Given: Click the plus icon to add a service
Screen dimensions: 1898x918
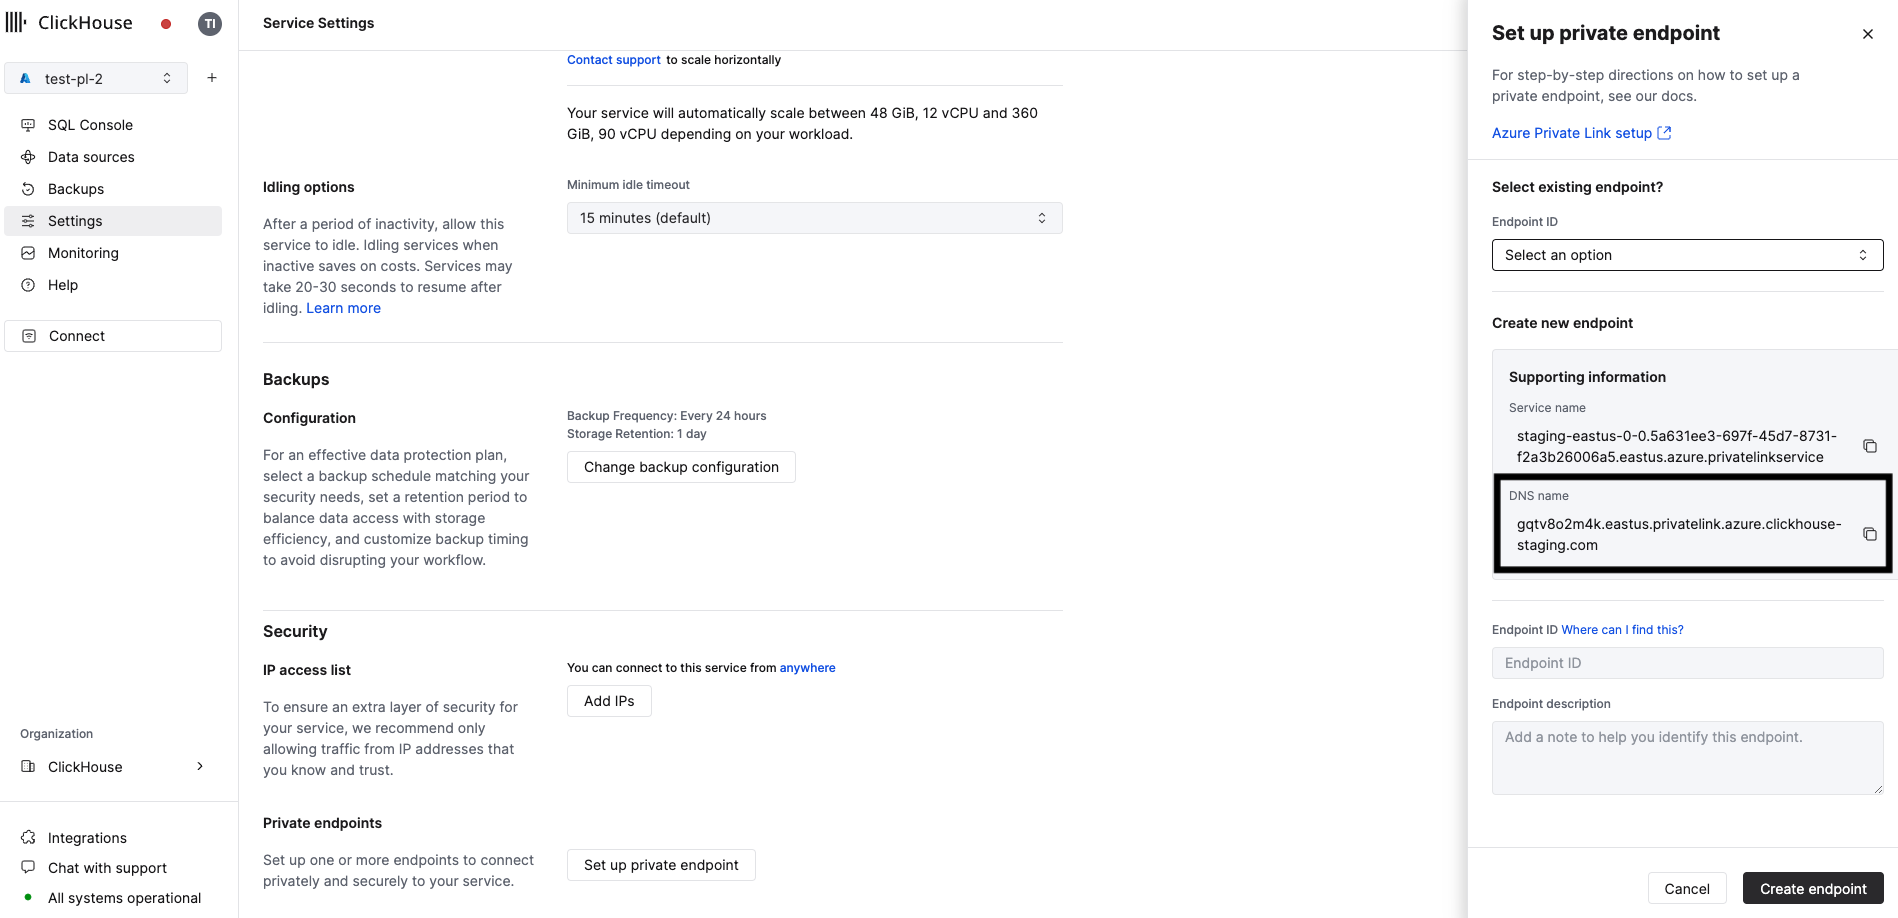Looking at the screenshot, I should pos(211,77).
